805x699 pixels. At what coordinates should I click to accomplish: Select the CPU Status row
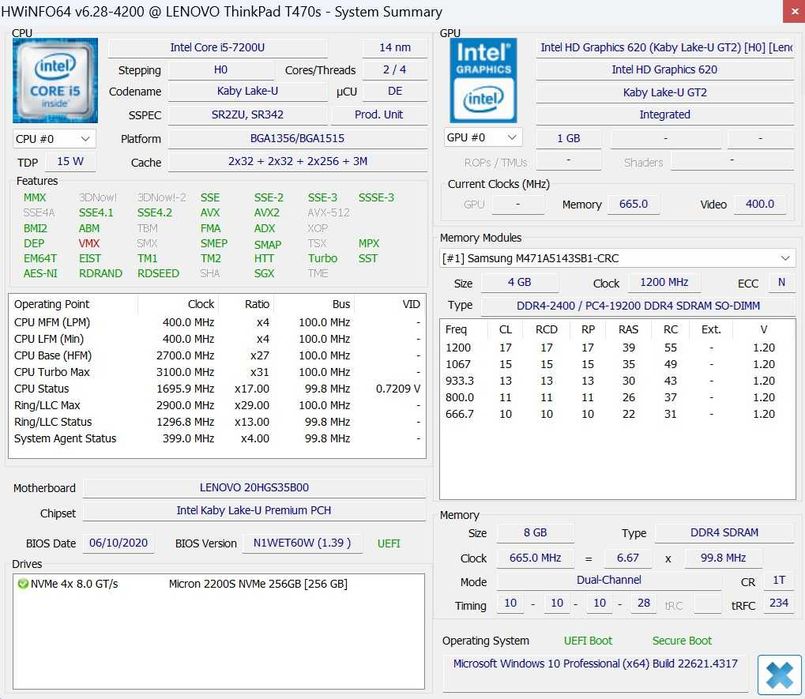point(217,389)
